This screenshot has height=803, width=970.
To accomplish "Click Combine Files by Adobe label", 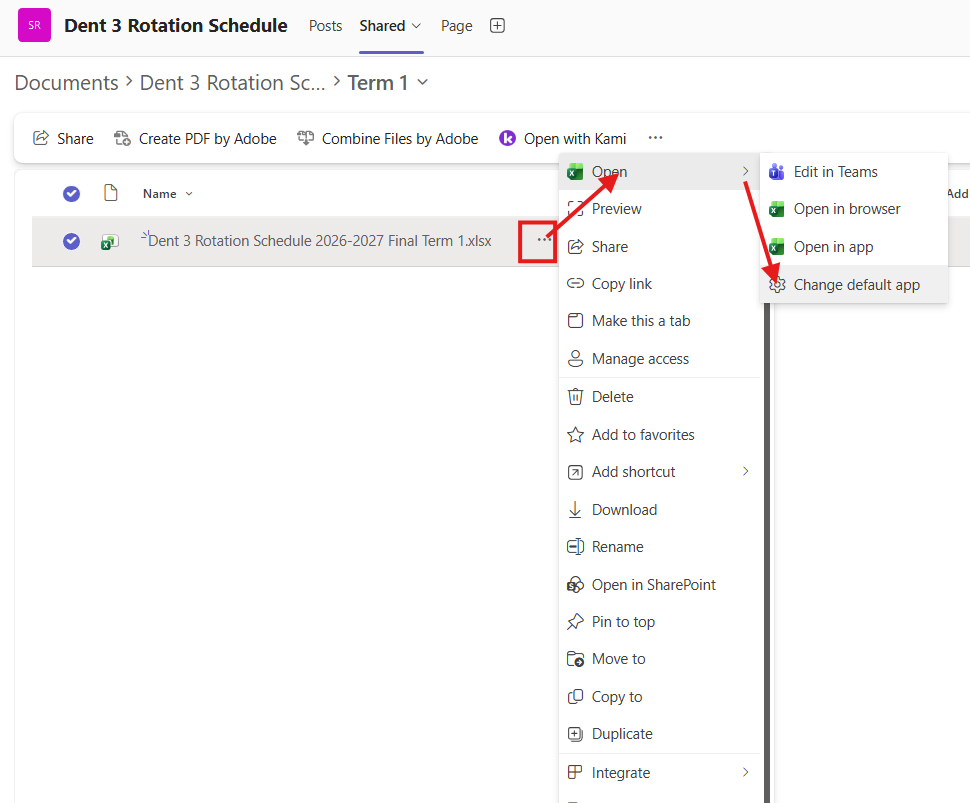I will (x=400, y=139).
